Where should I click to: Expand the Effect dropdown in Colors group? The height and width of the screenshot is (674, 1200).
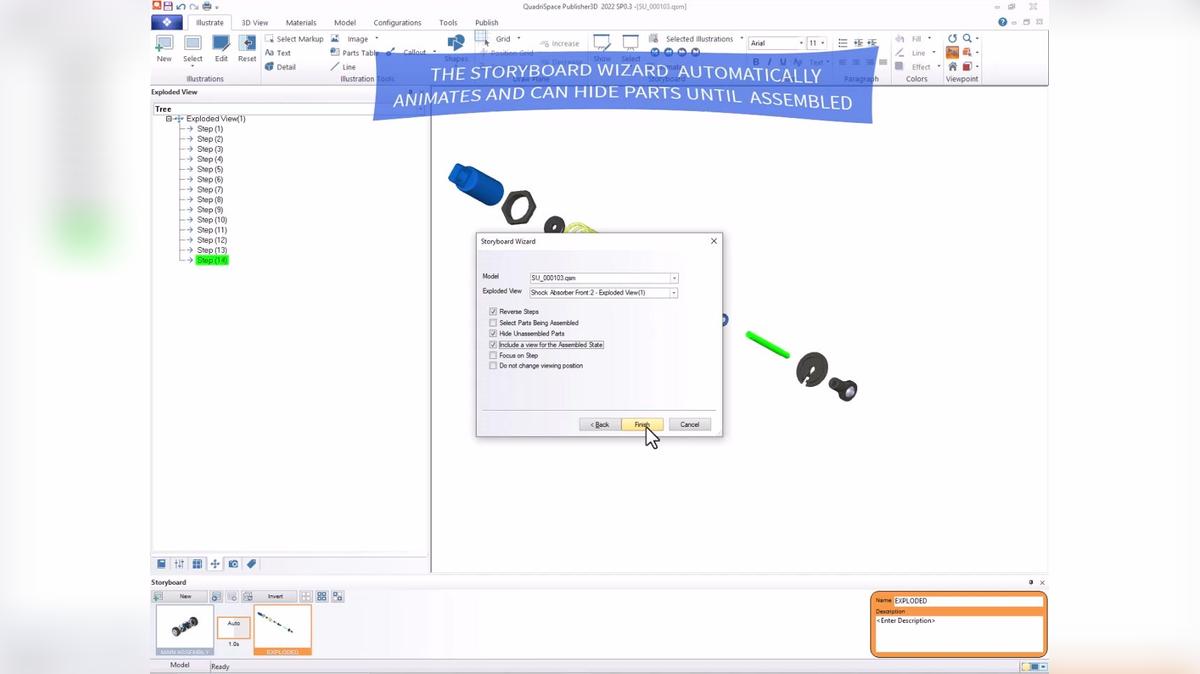(x=939, y=67)
